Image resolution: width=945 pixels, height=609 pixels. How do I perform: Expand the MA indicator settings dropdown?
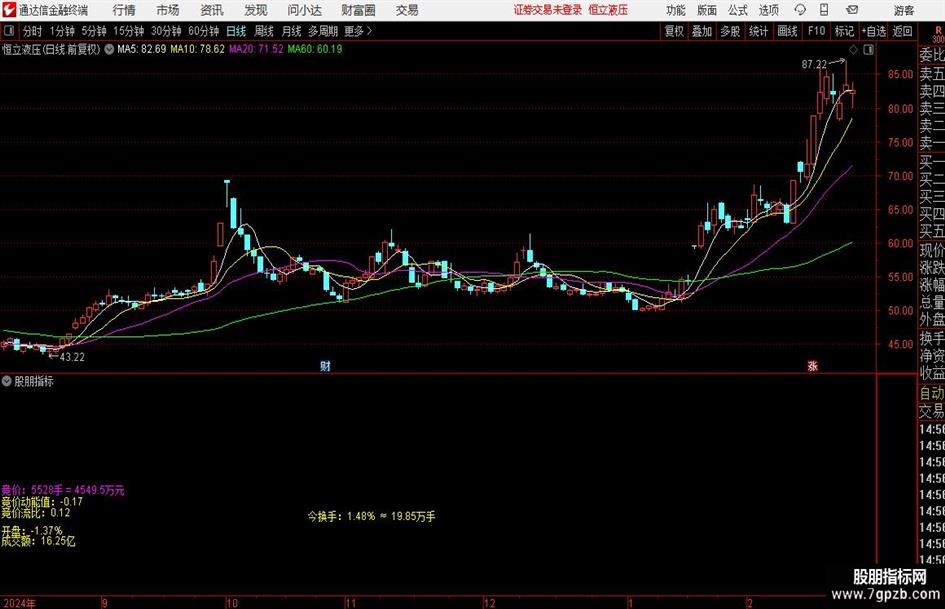click(x=109, y=49)
